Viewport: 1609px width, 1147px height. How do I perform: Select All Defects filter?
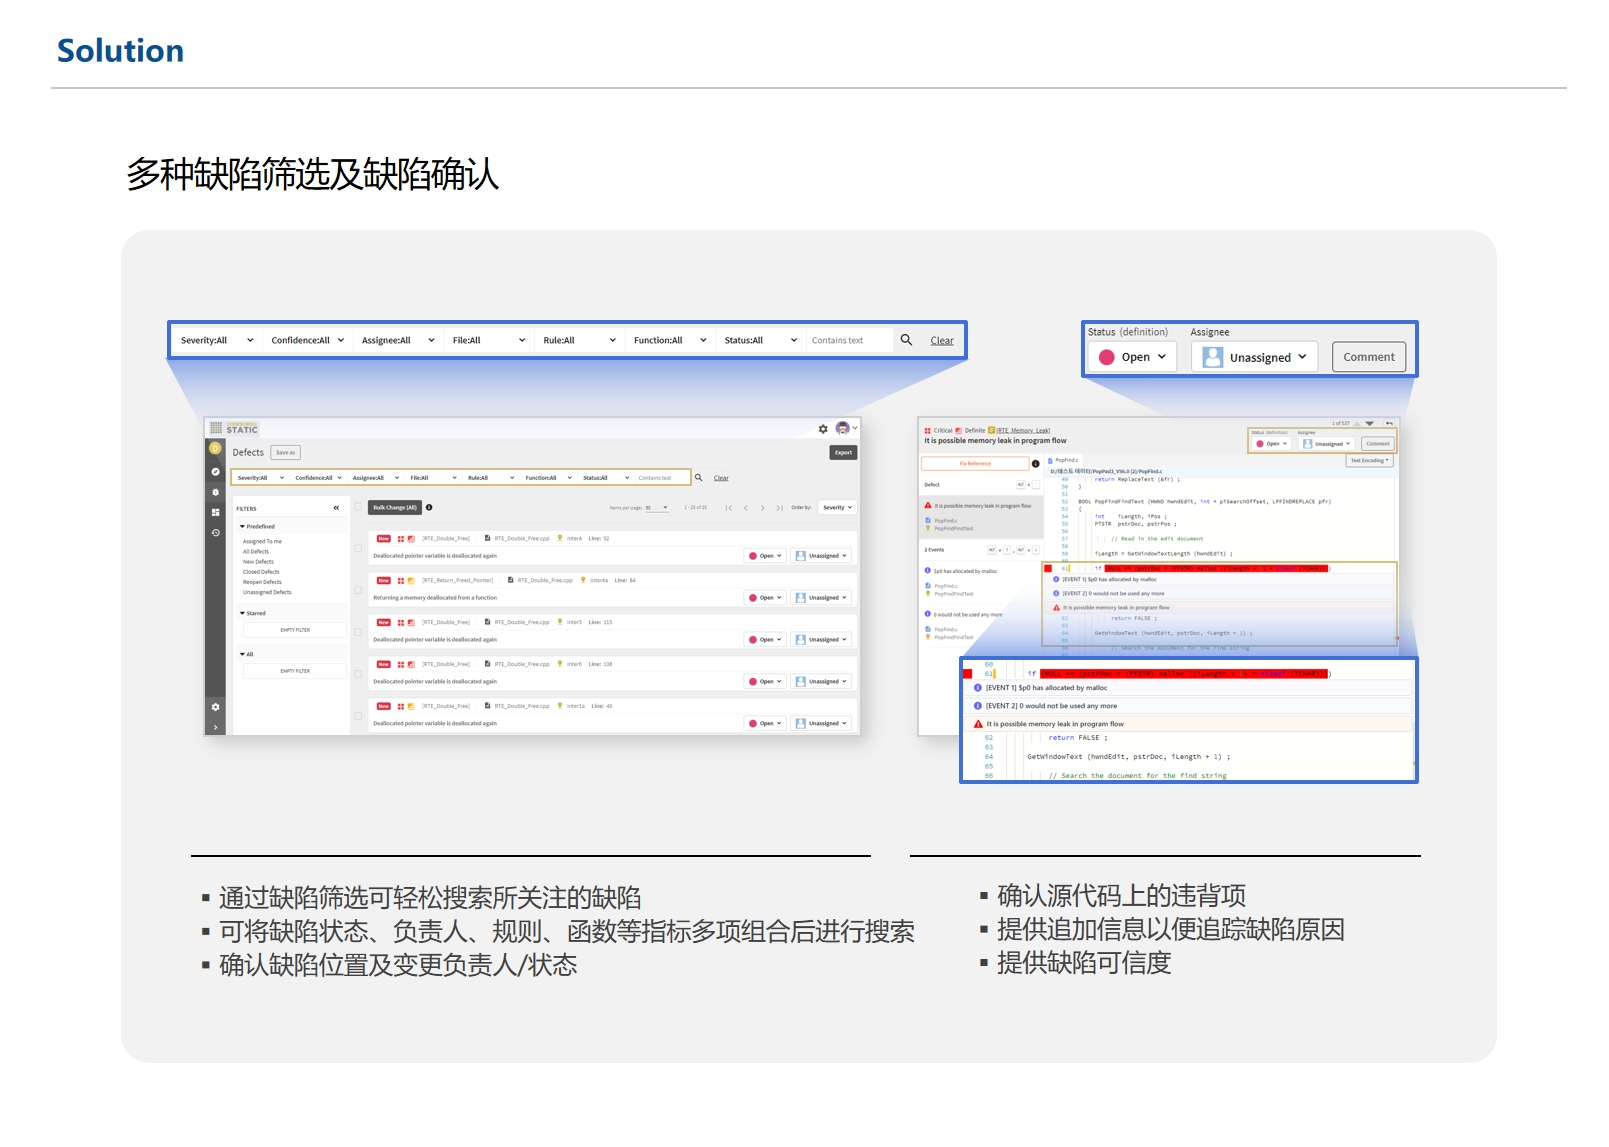[x=256, y=551]
